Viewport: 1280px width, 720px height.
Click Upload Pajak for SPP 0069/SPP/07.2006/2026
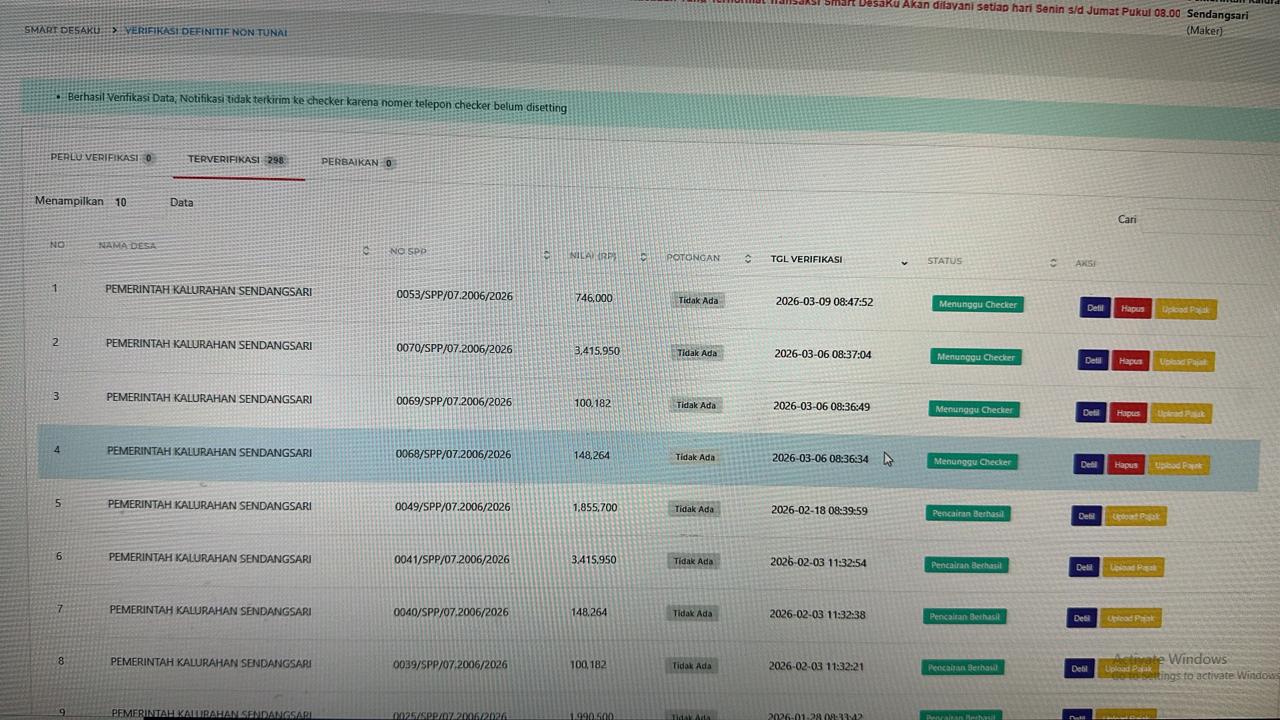(x=1181, y=413)
